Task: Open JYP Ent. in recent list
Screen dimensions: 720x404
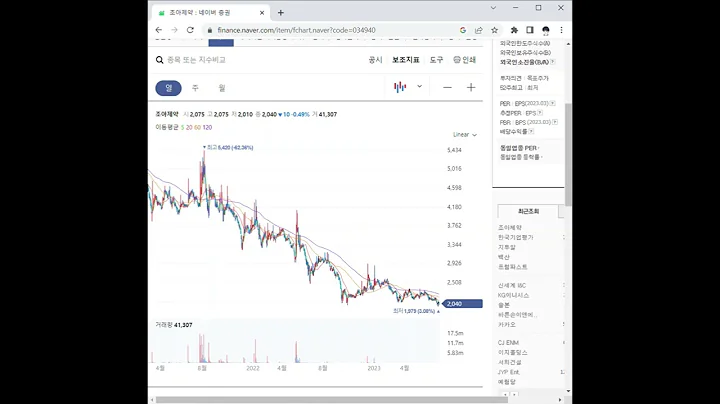Action: coord(509,372)
